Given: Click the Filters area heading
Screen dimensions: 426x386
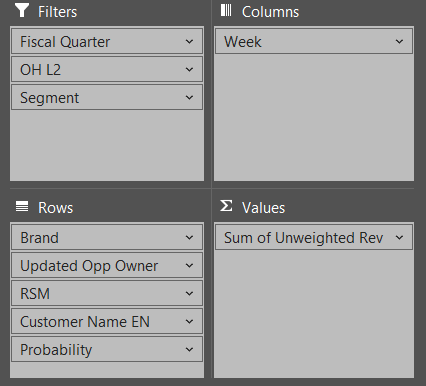Looking at the screenshot, I should click(57, 12).
